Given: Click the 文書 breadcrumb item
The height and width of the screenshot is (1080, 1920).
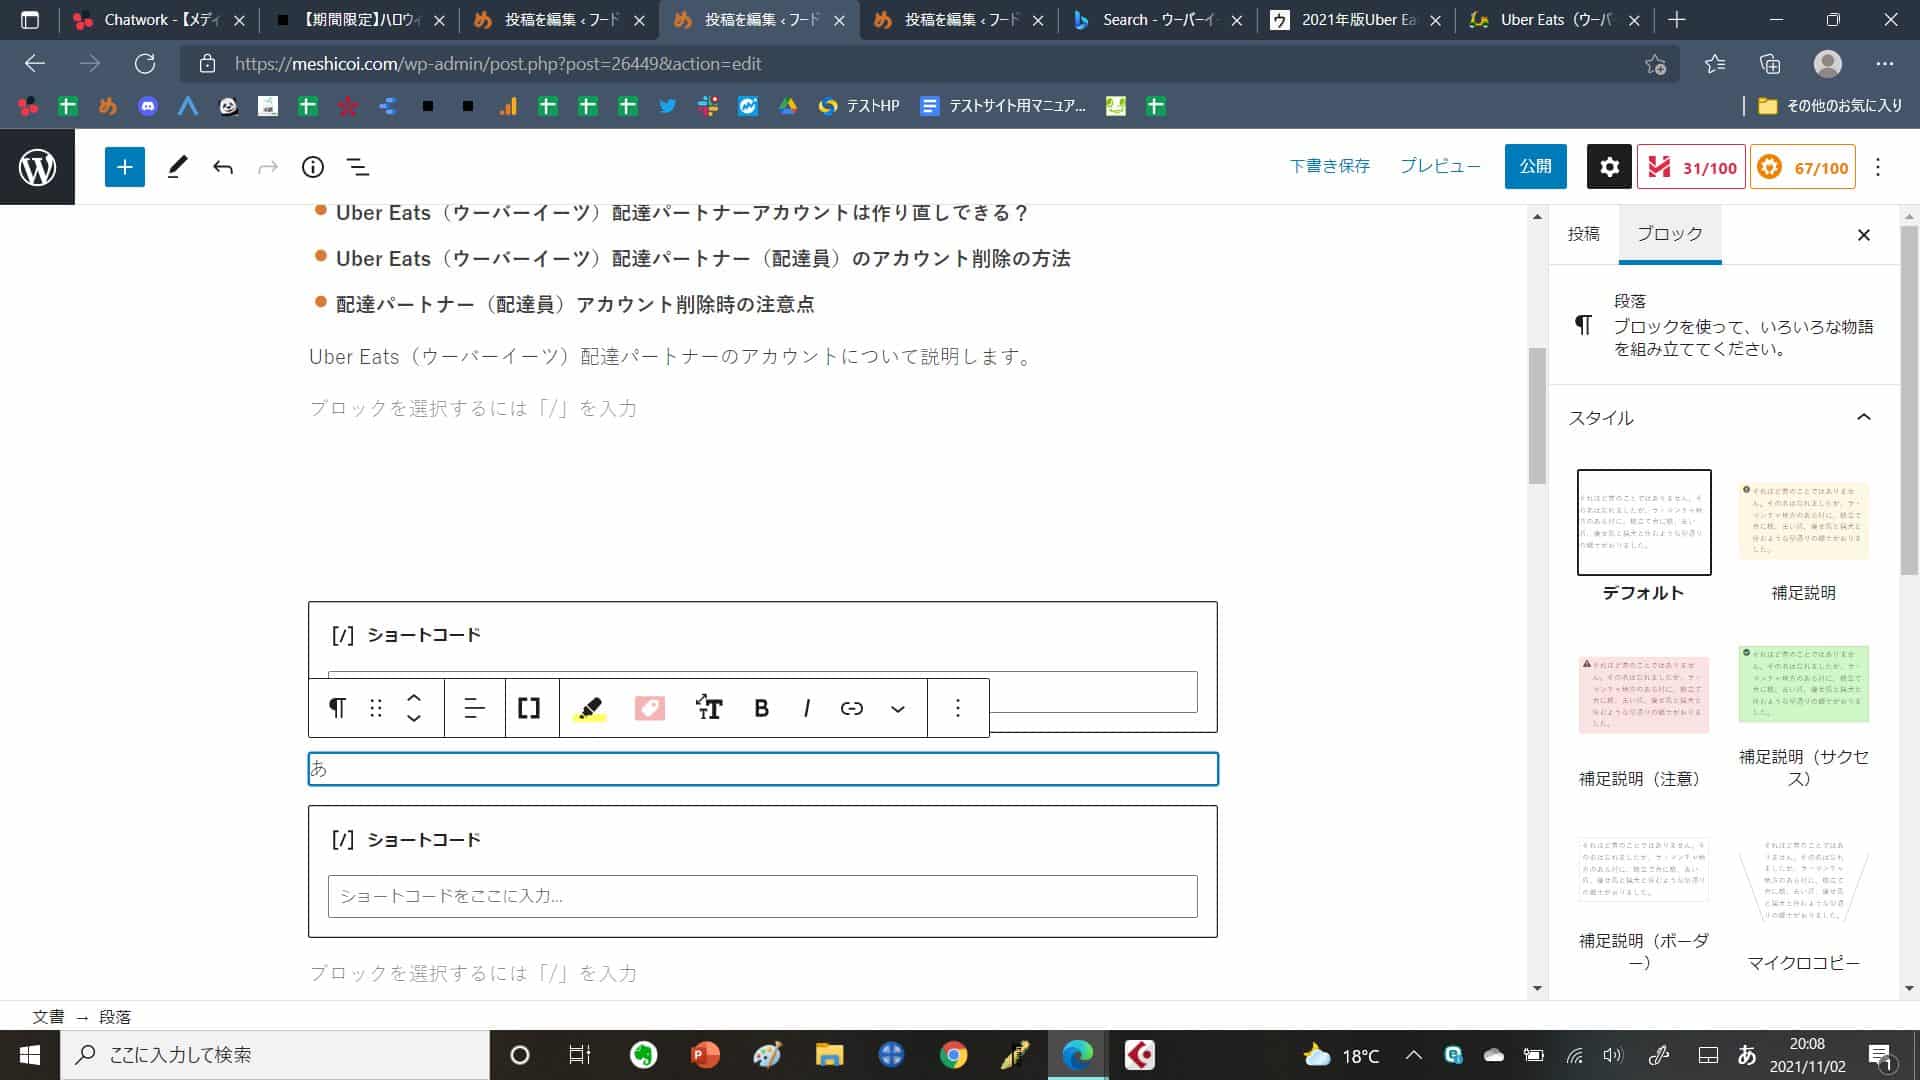Looking at the screenshot, I should tap(48, 1016).
